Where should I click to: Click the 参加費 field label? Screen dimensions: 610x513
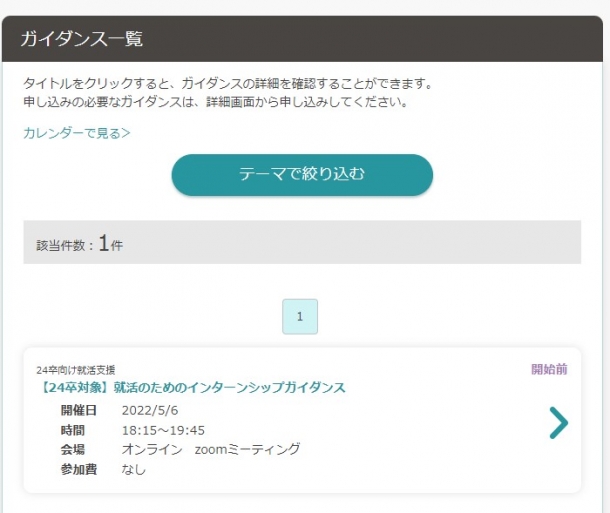pos(79,469)
